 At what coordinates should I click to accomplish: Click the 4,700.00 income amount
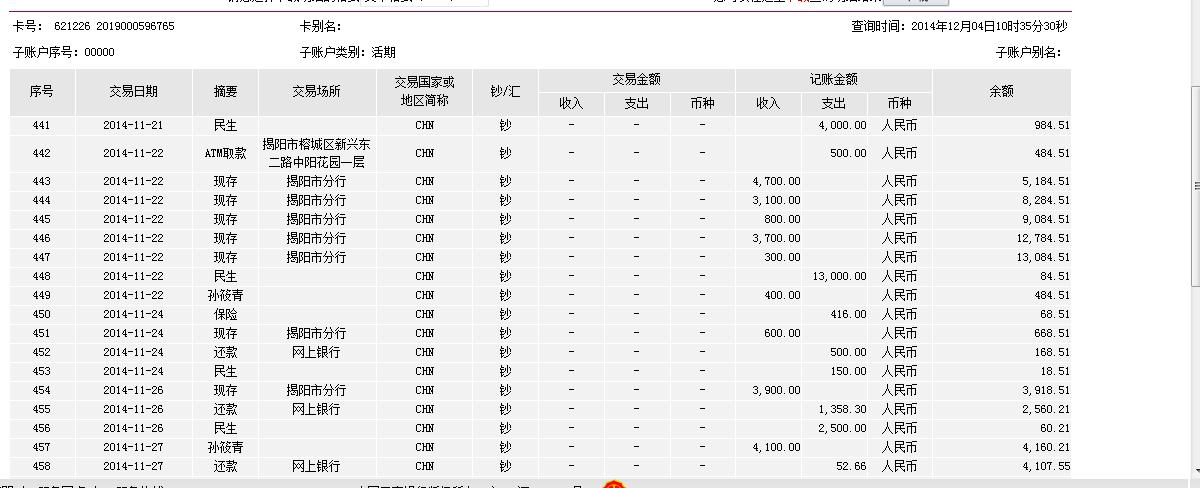pos(776,182)
